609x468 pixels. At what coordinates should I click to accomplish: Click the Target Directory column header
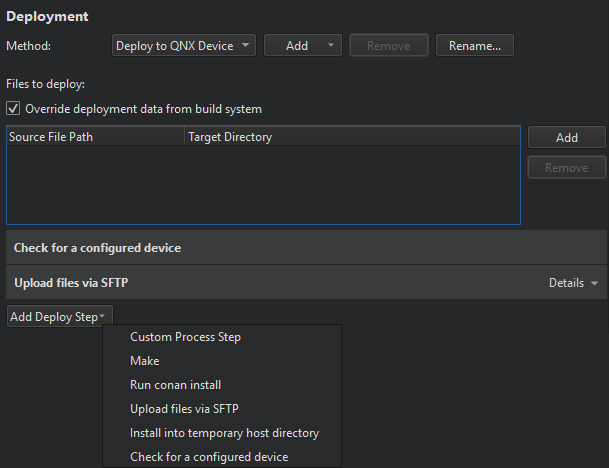350,137
